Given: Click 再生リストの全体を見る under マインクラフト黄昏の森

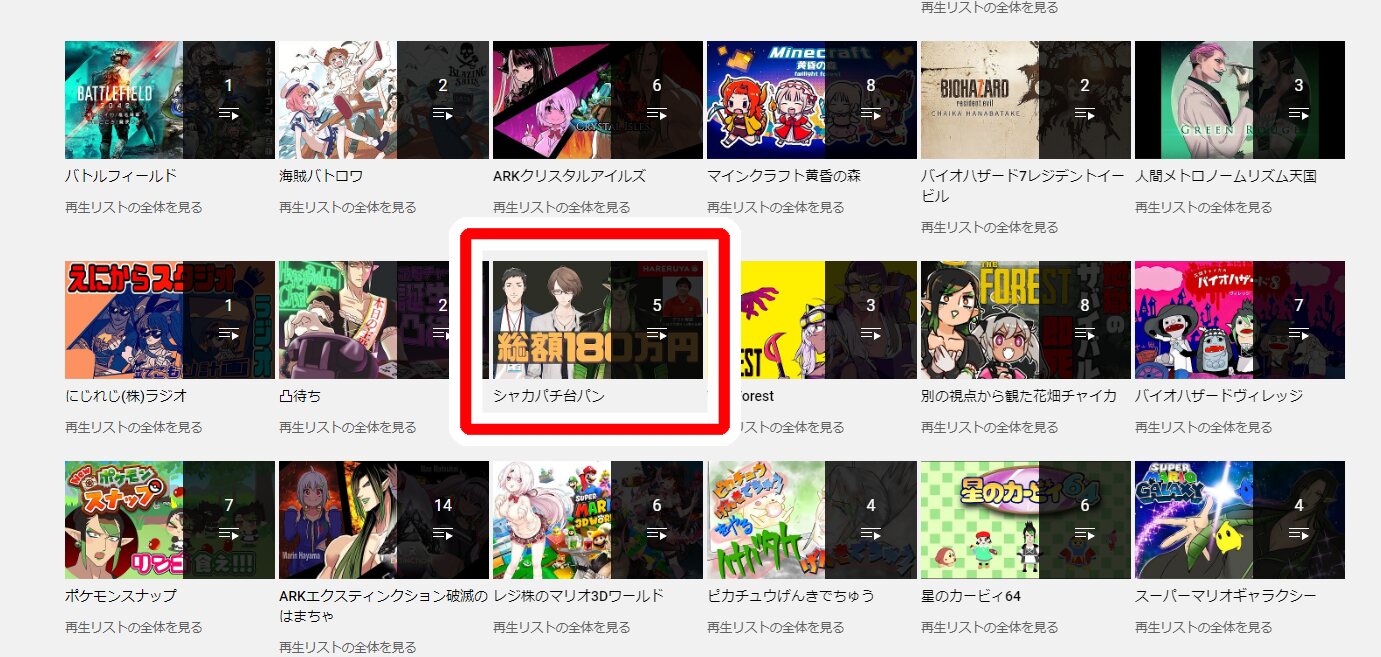Looking at the screenshot, I should (776, 207).
